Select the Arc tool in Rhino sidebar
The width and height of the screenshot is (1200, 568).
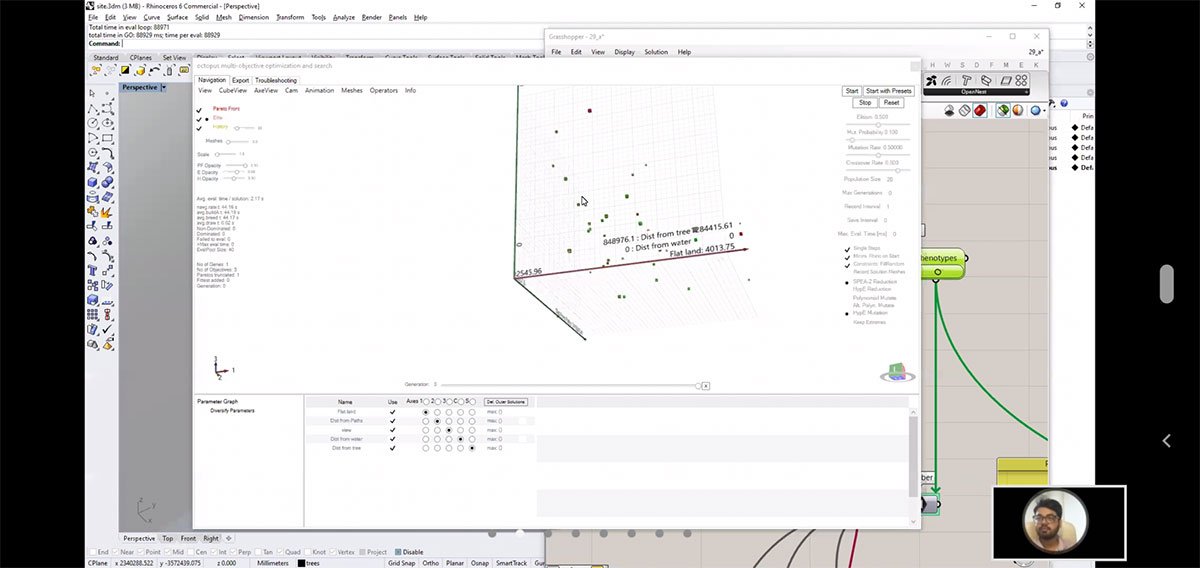(x=93, y=138)
